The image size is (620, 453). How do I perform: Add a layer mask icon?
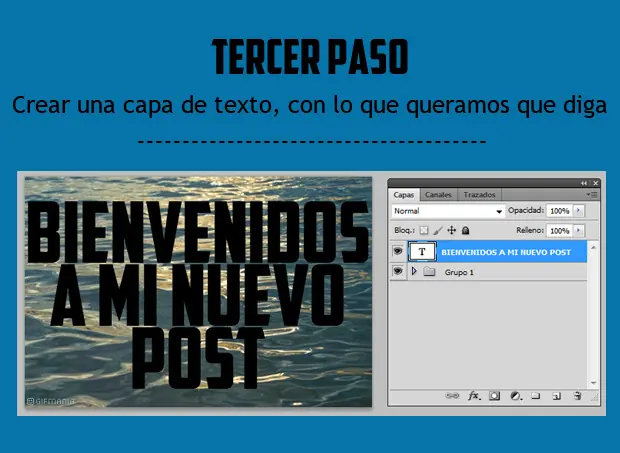(494, 396)
